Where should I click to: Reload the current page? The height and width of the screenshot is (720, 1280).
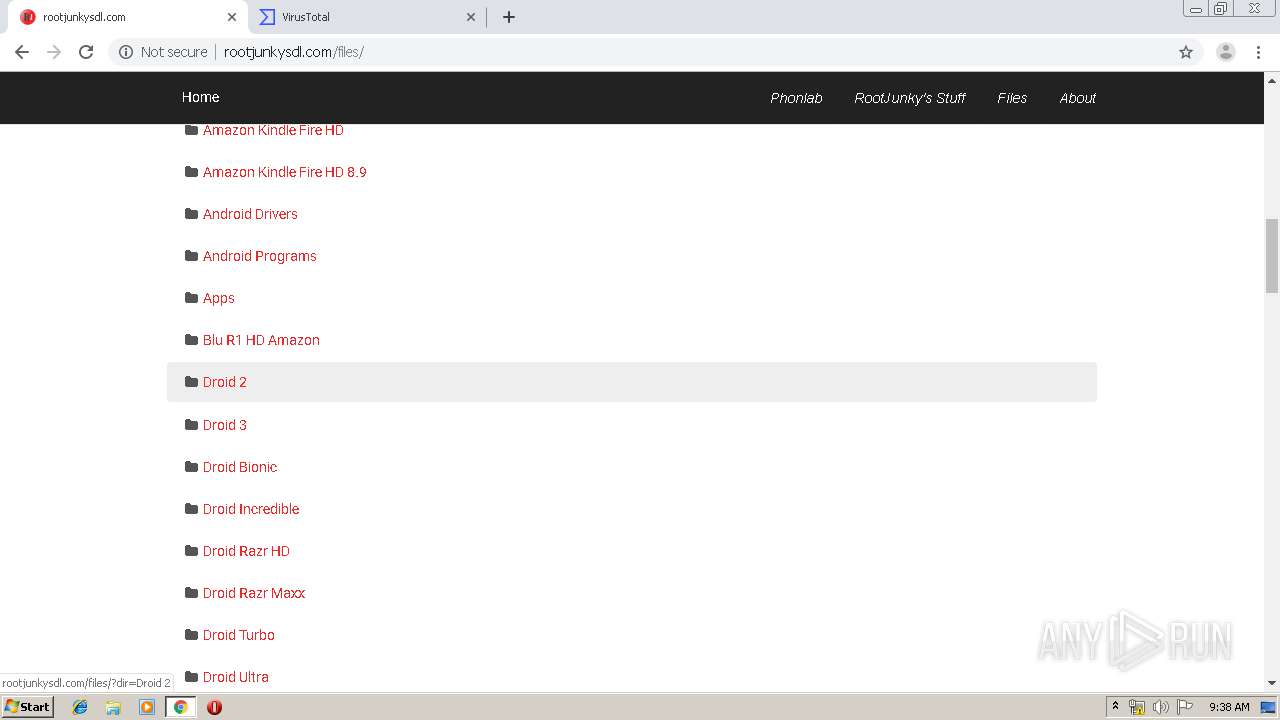86,52
